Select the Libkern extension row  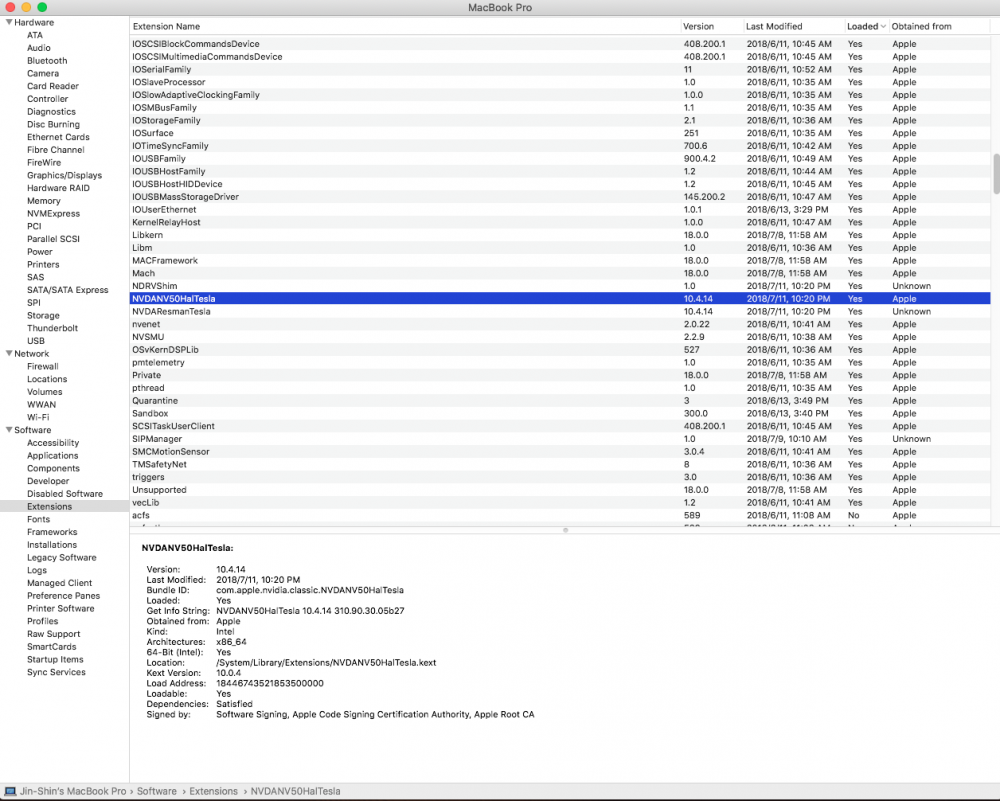(560, 235)
